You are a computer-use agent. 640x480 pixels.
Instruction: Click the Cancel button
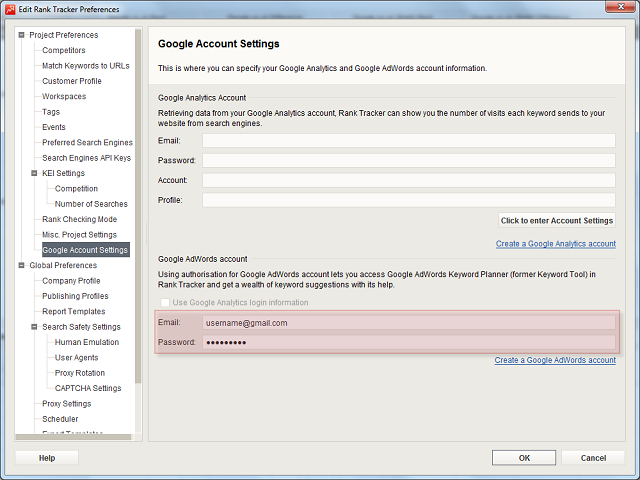(593, 458)
